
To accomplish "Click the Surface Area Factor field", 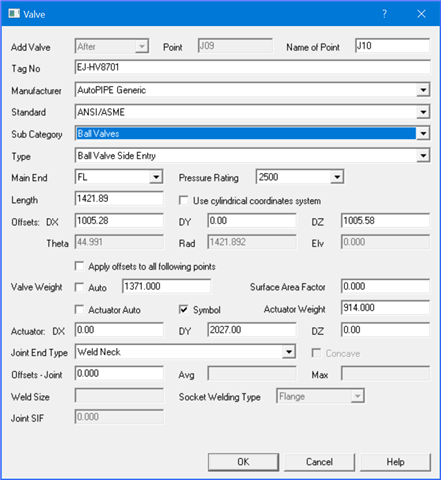I will pos(385,286).
